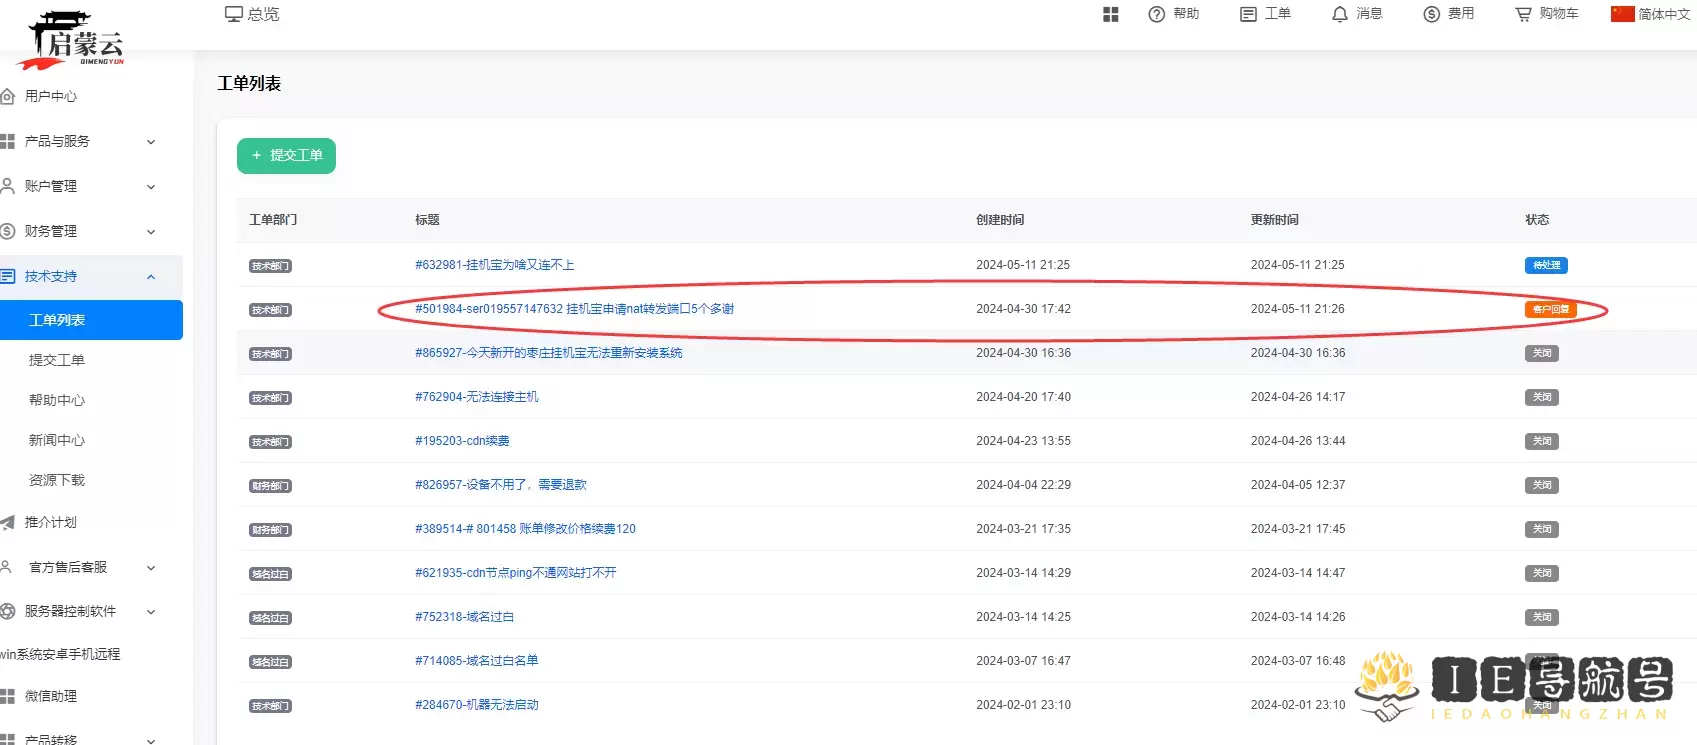Click the 总览 overview item in header
1697x745 pixels.
(x=252, y=14)
